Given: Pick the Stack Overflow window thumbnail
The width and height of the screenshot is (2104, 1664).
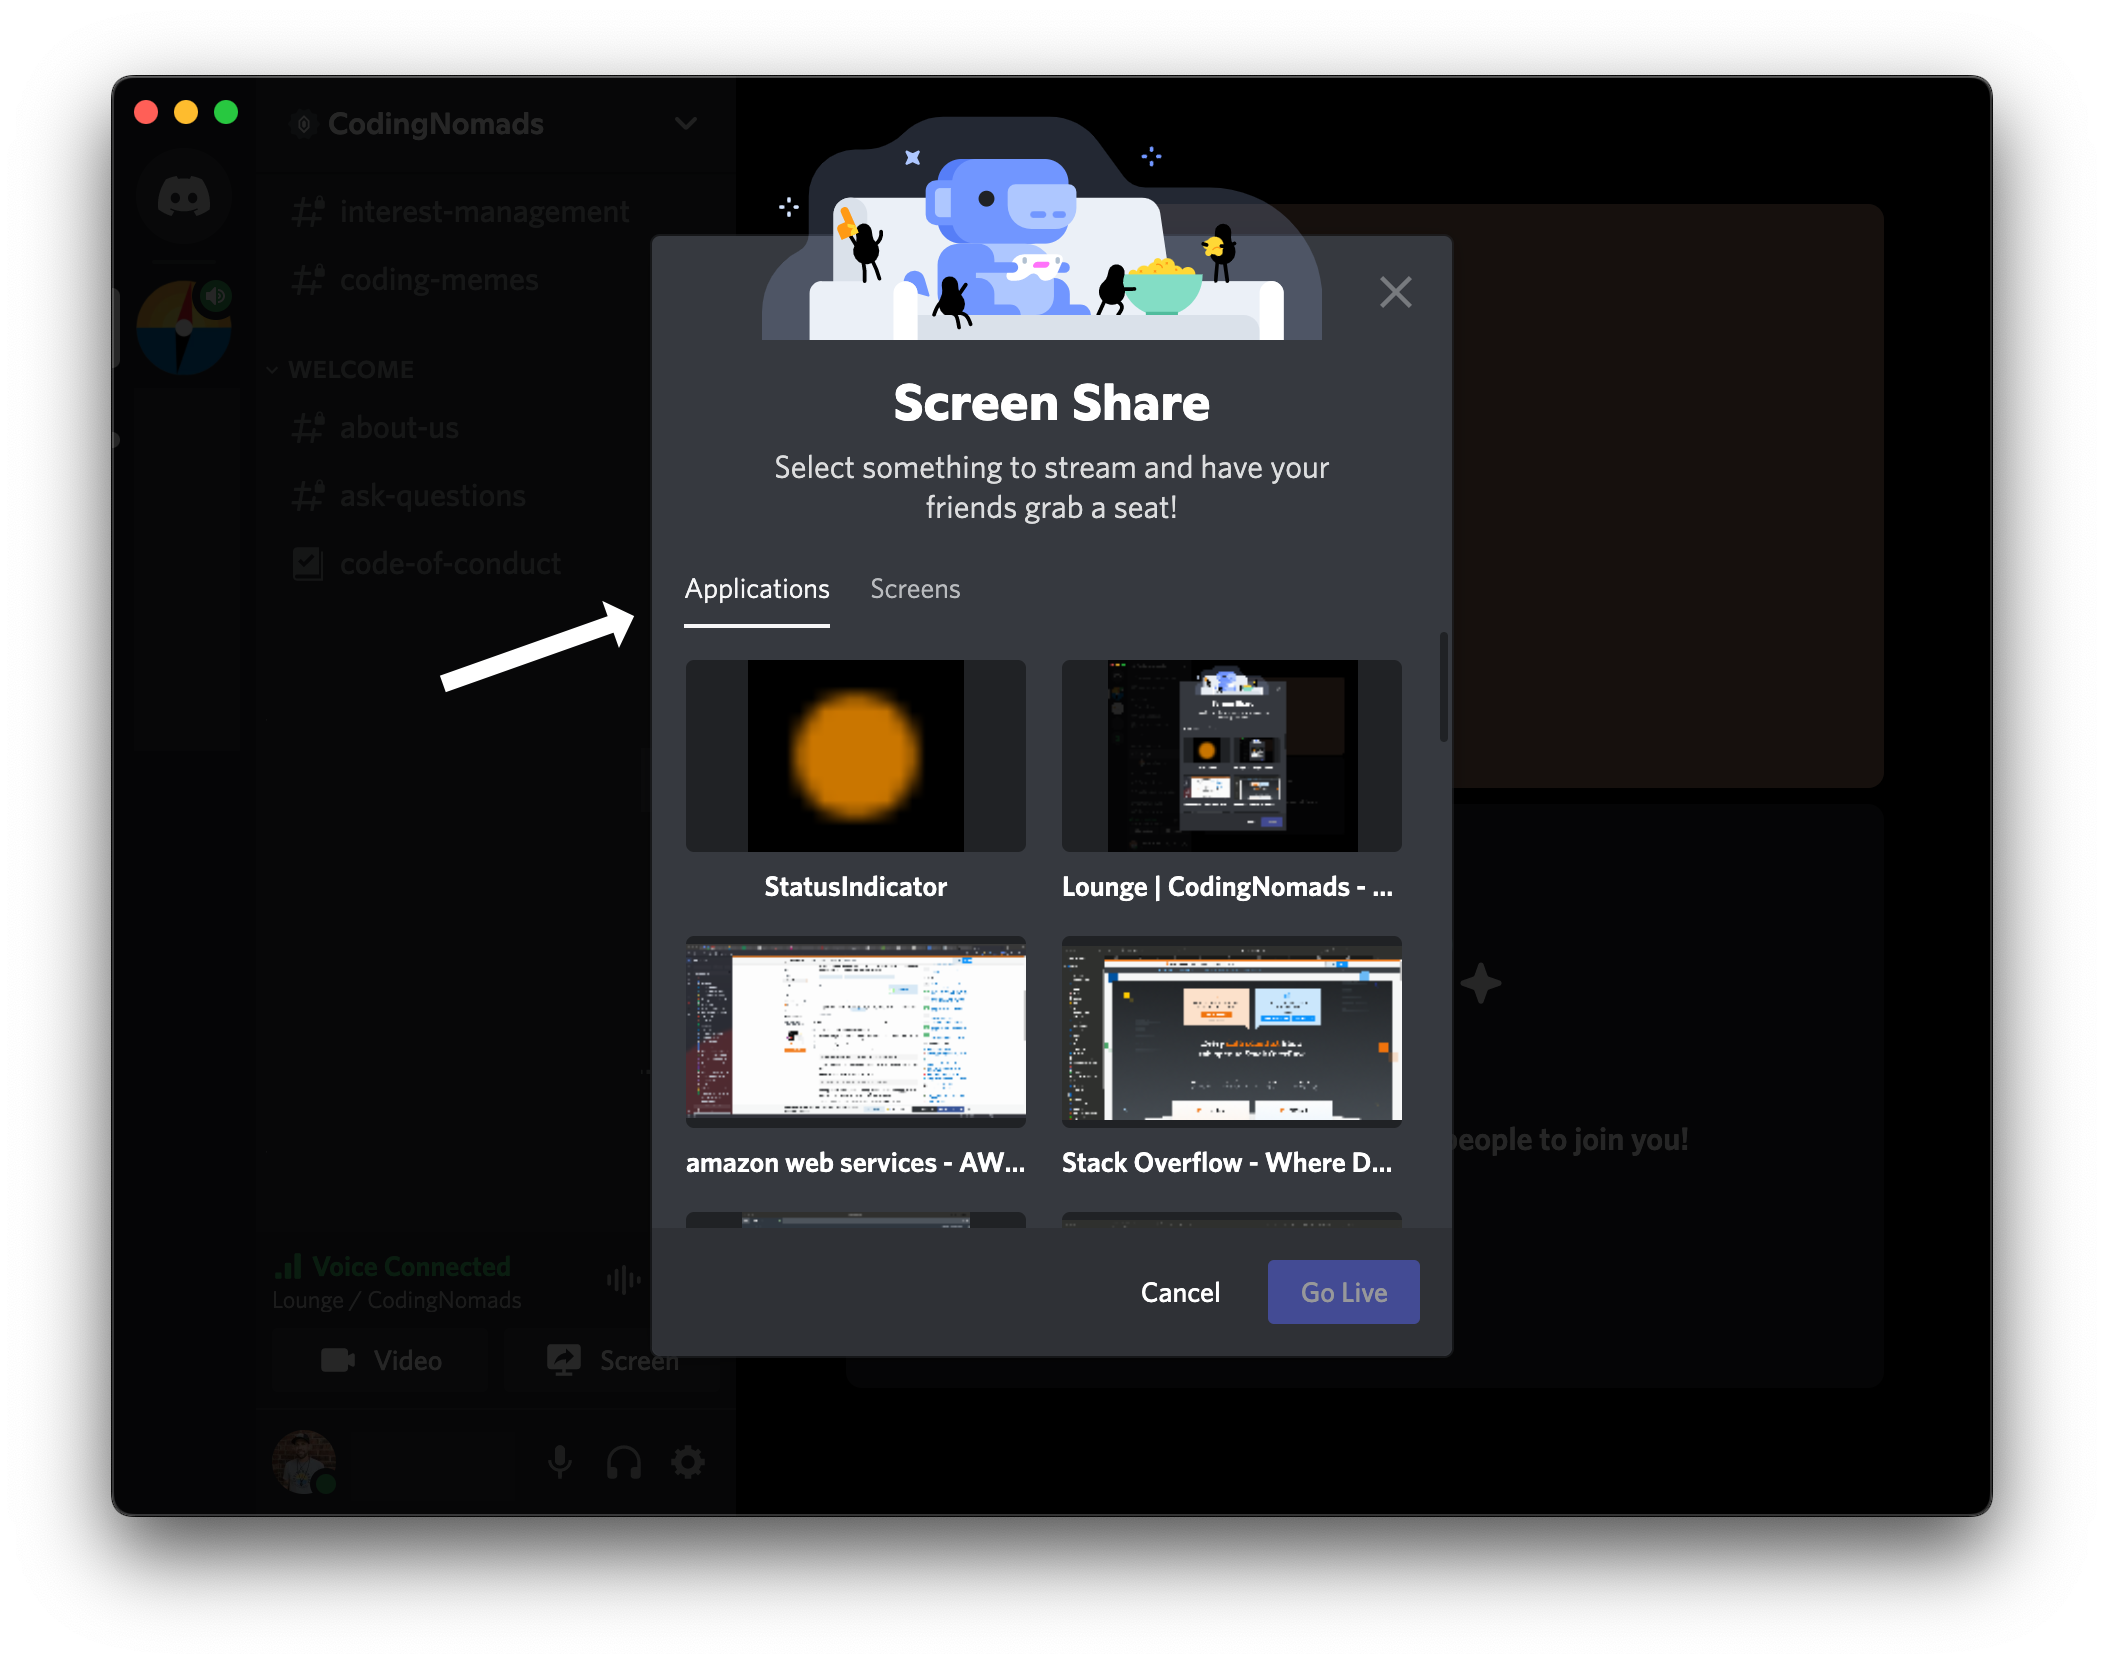Looking at the screenshot, I should [x=1231, y=1030].
